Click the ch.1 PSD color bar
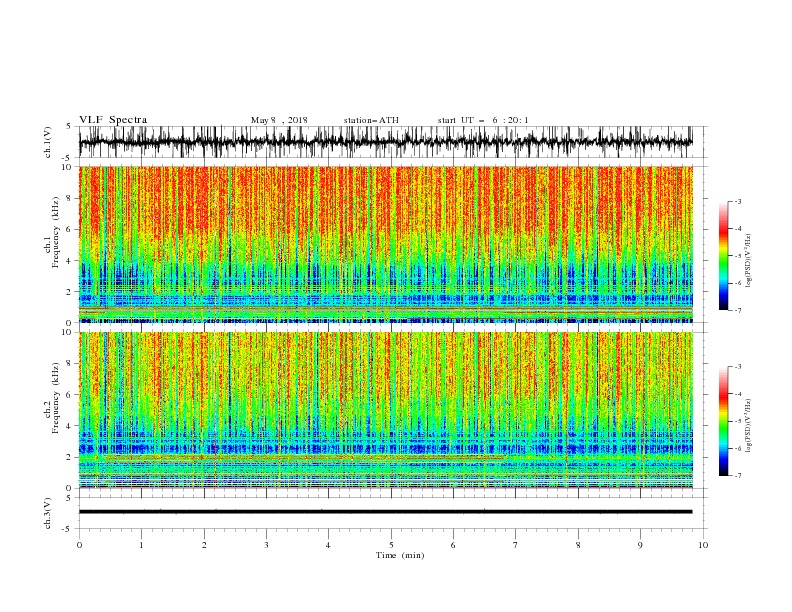Viewport: 792px width, 612px height. [723, 256]
